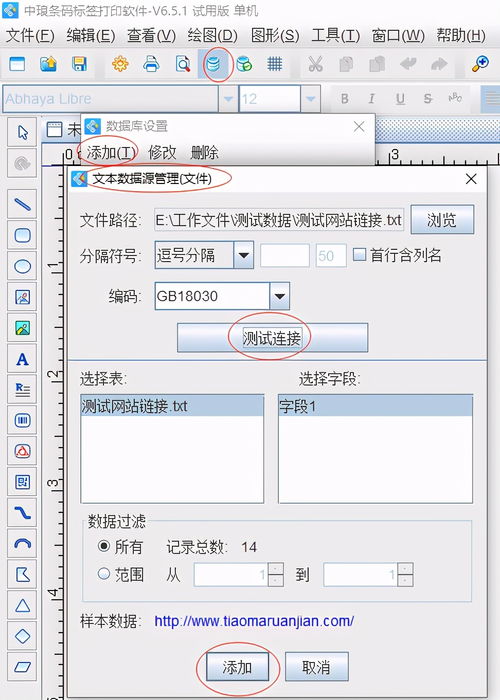Expand the 编码 GB18030 dropdown
Screen dimensions: 500x700
coord(279,296)
